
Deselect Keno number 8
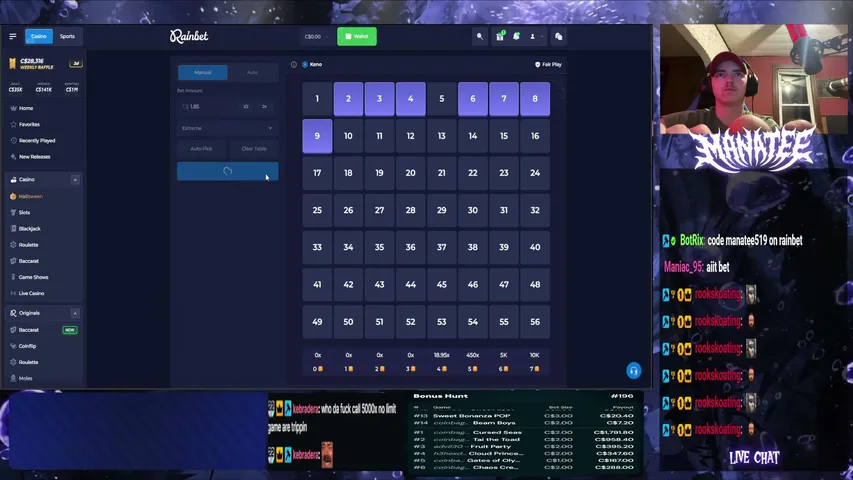pyautogui.click(x=535, y=99)
